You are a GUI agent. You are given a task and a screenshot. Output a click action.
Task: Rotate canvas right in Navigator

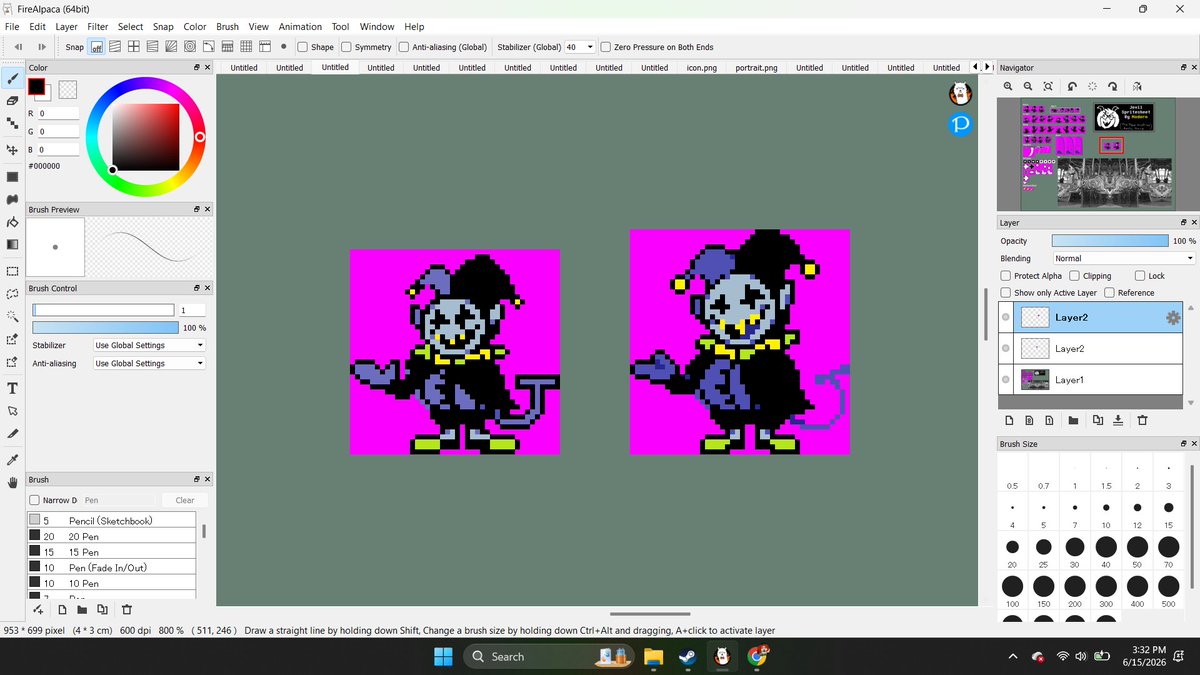click(x=1112, y=87)
